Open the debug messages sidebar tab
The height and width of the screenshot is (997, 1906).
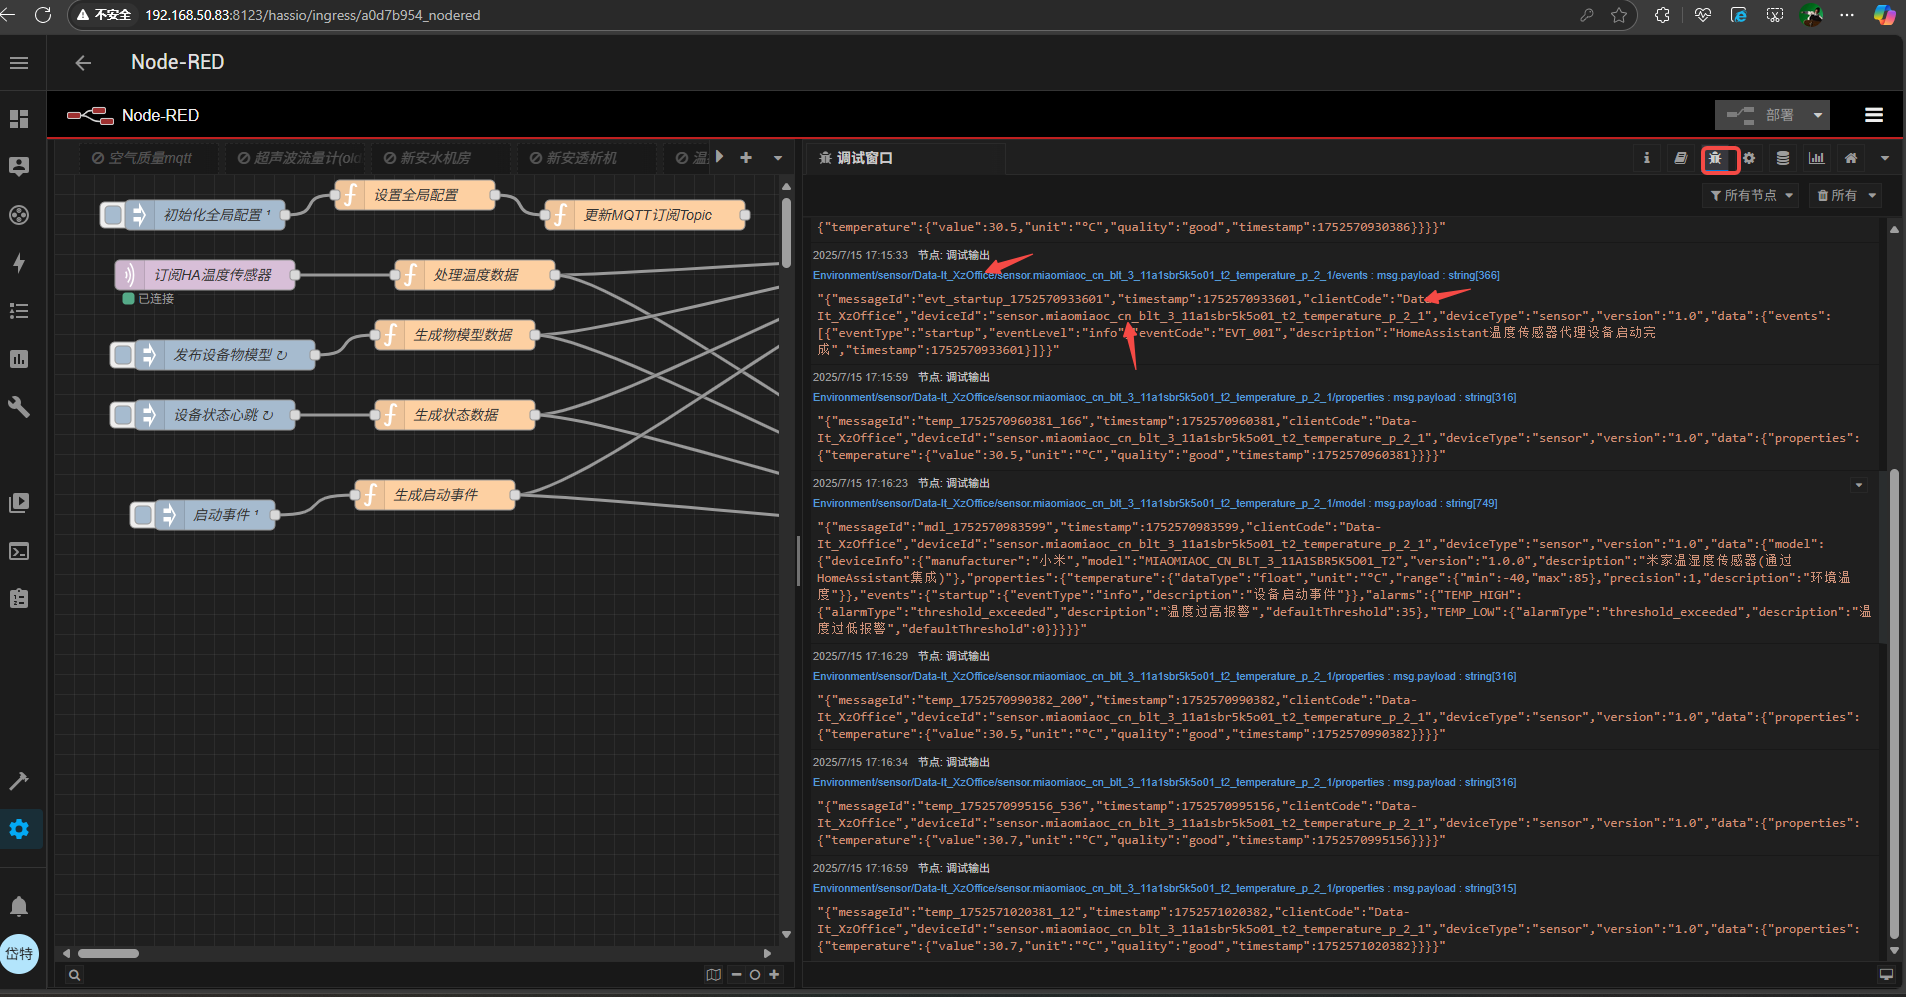[1715, 158]
